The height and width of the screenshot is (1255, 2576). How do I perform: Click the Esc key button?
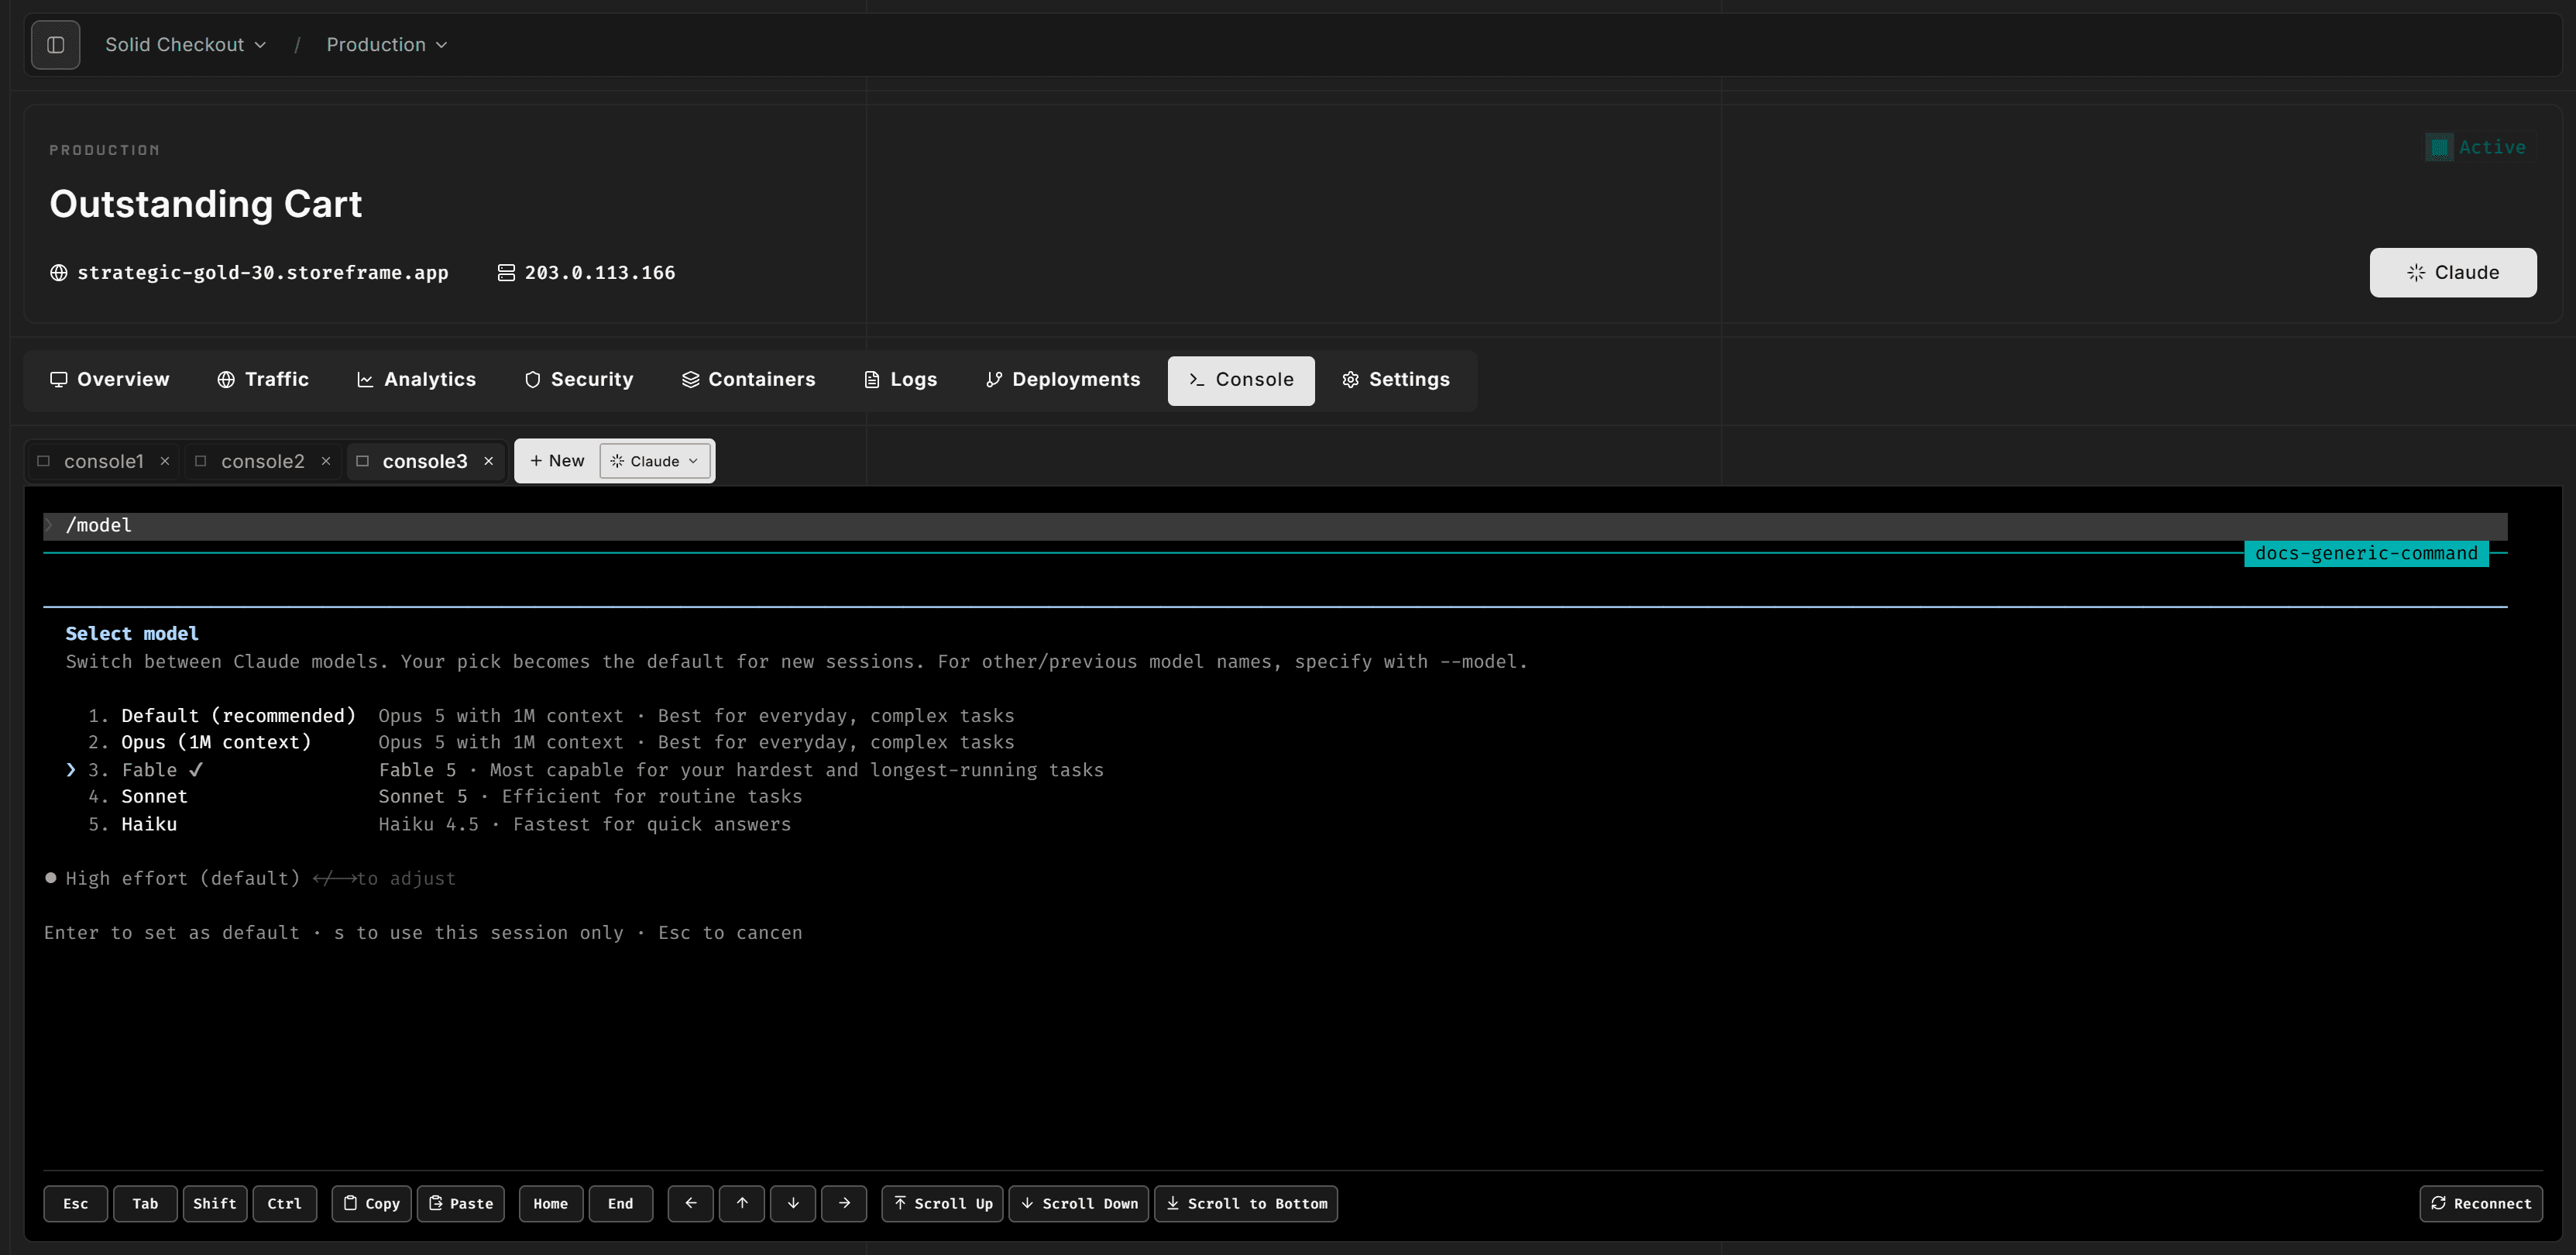76,1204
